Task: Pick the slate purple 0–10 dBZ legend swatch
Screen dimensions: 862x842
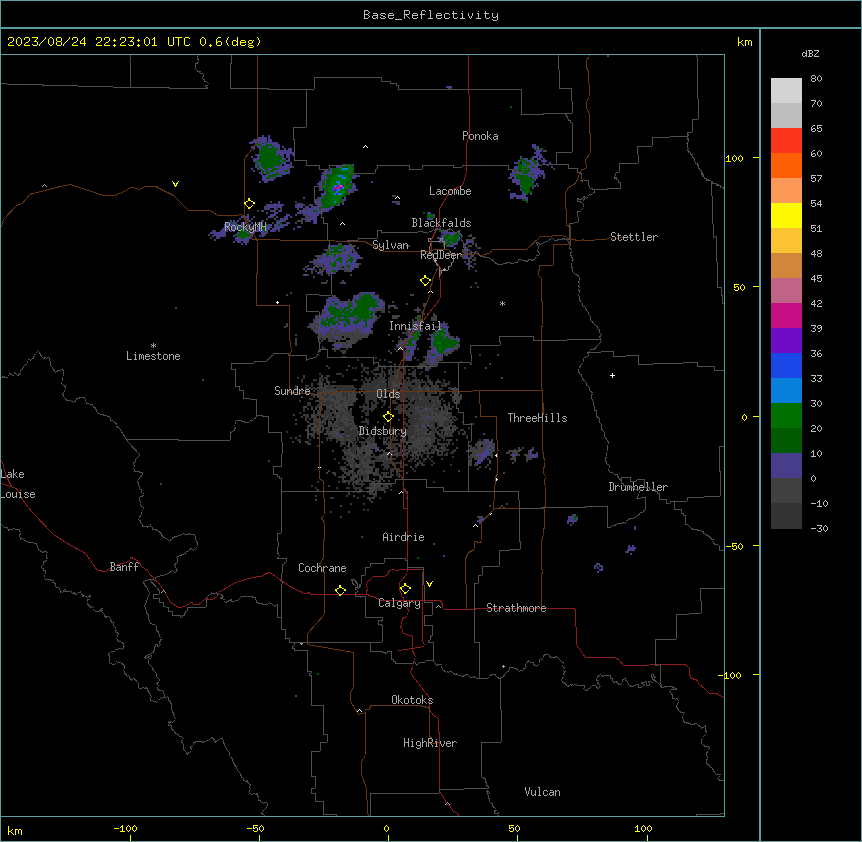Action: (x=786, y=466)
